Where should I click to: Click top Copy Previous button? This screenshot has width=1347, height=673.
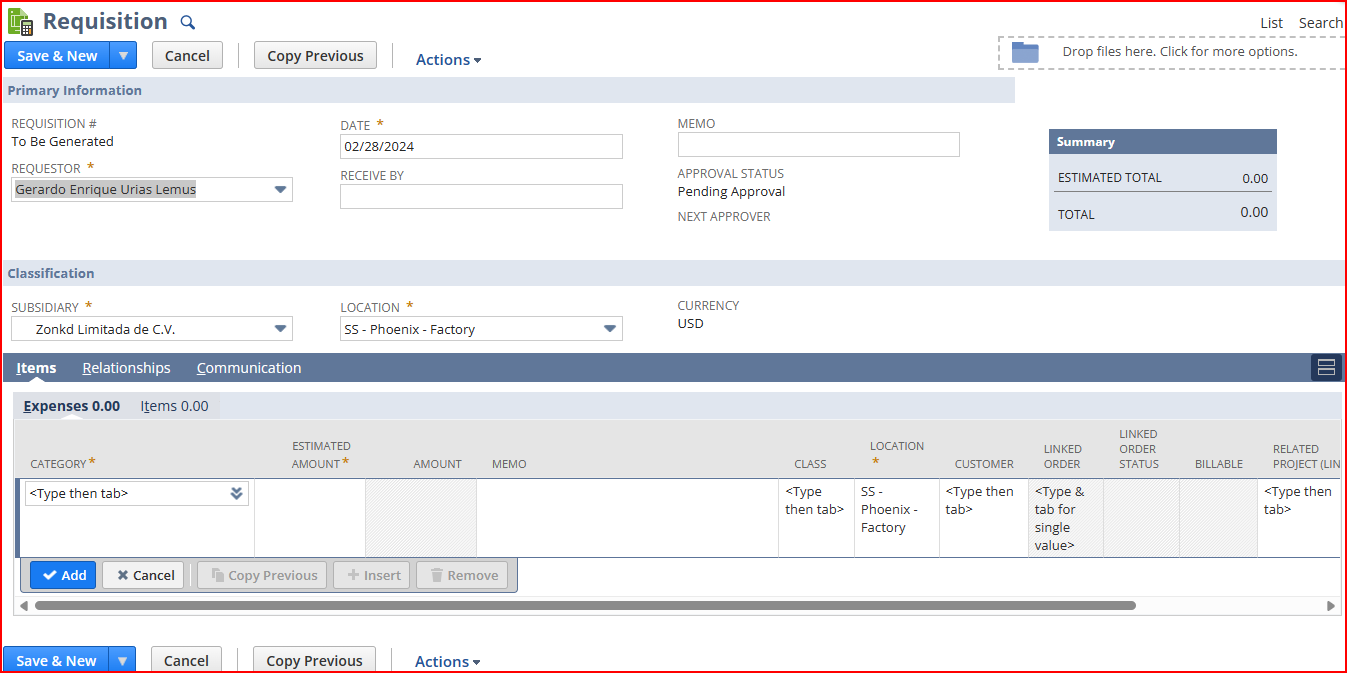tap(315, 56)
